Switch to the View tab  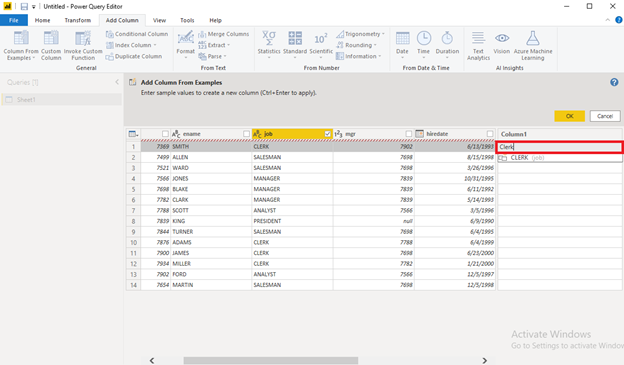pos(159,20)
